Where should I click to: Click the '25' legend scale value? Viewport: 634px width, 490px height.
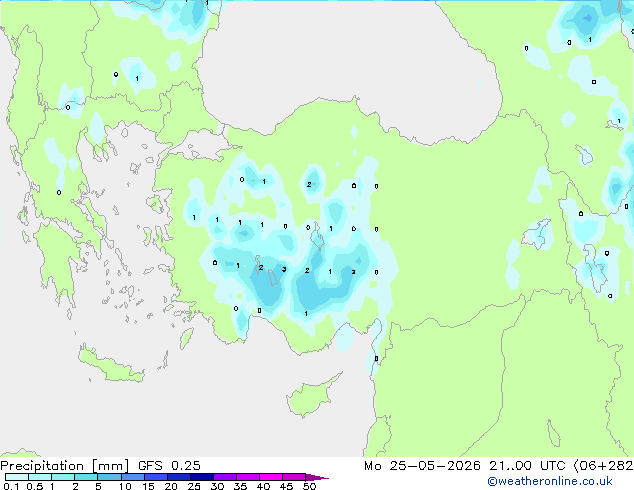[194, 486]
